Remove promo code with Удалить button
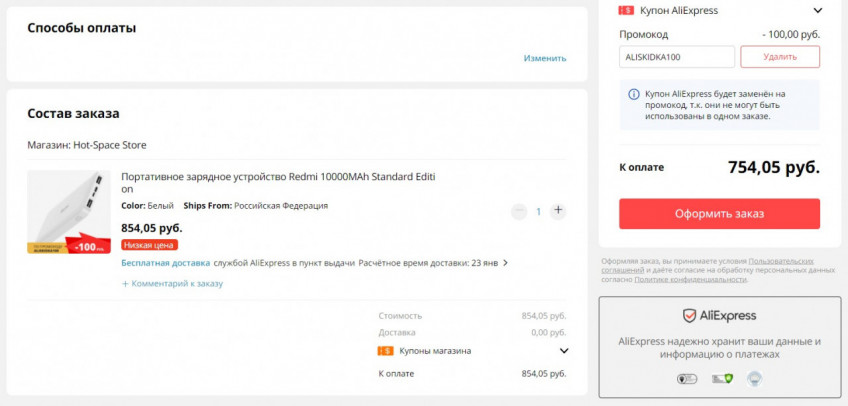 pyautogui.click(x=780, y=57)
